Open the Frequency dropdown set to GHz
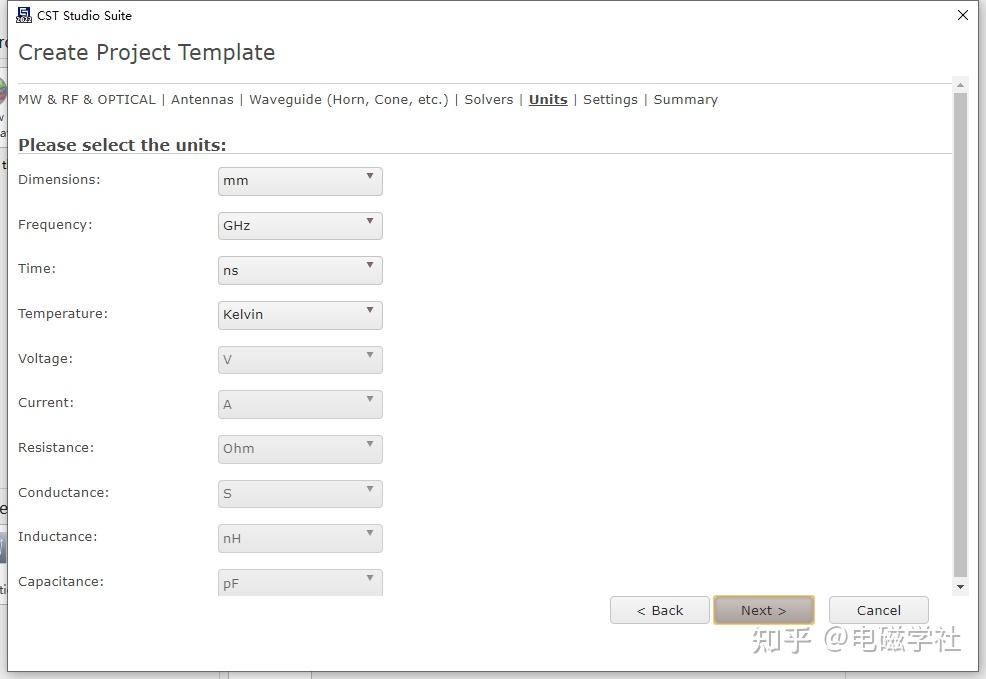Image resolution: width=986 pixels, height=679 pixels. coord(299,226)
